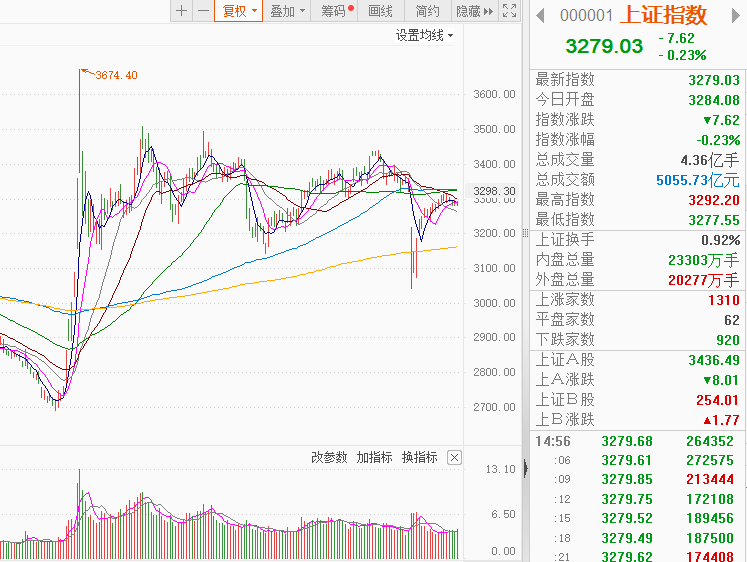Click the 3674.40 peak price marker
Image resolution: width=747 pixels, height=562 pixels.
[116, 76]
